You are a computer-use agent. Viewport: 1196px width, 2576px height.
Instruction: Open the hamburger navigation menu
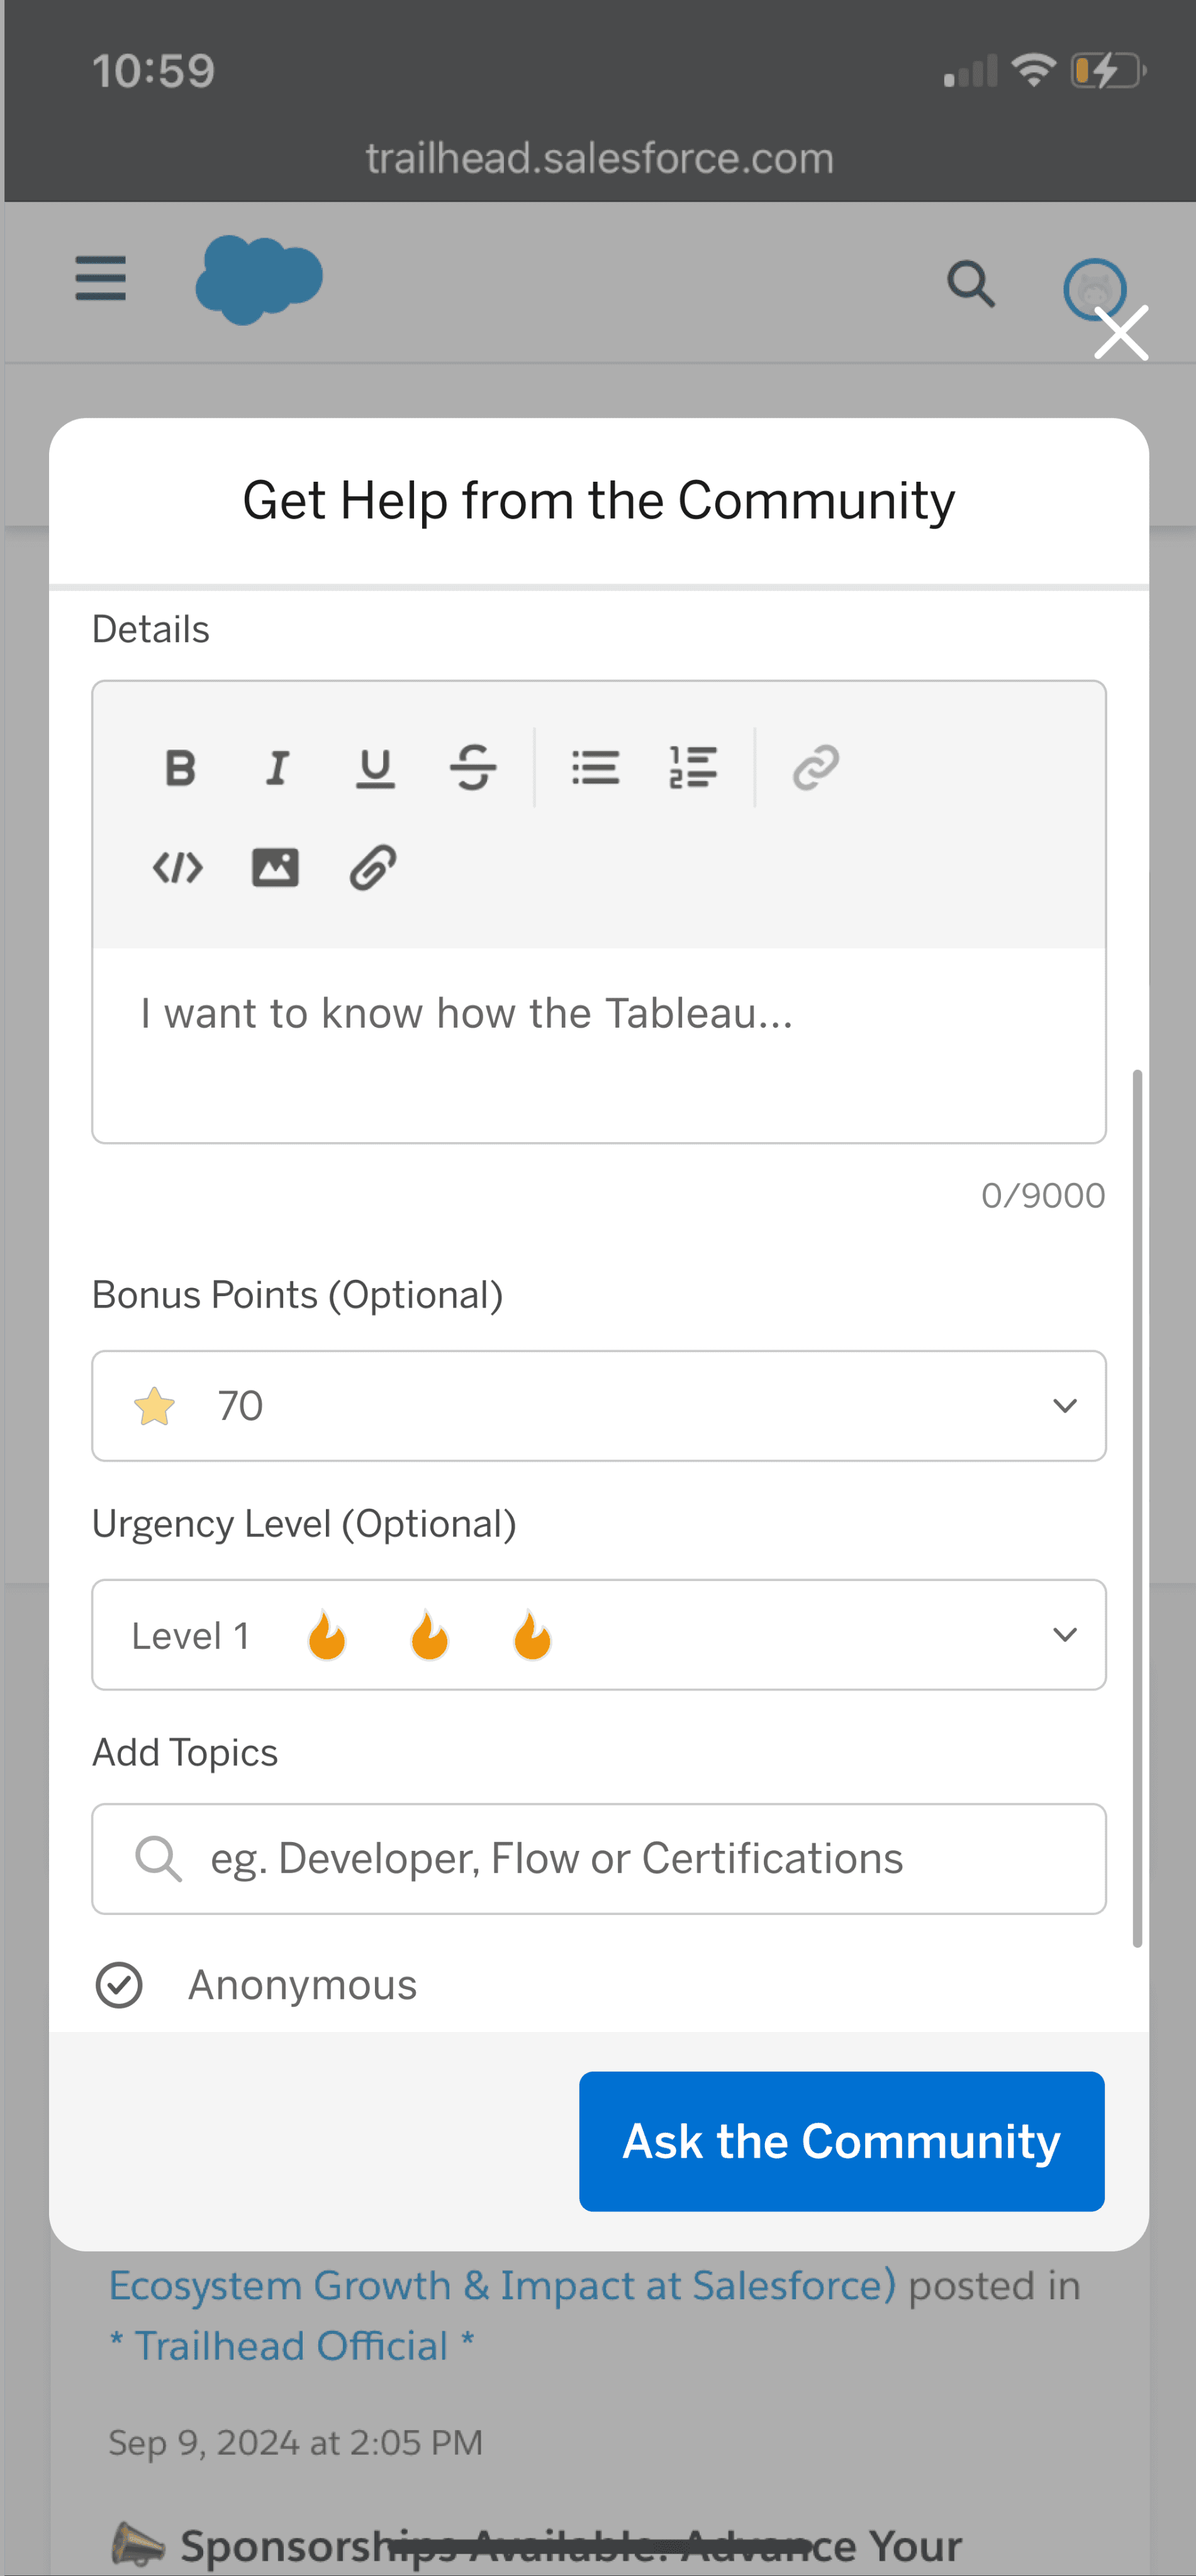(x=101, y=278)
